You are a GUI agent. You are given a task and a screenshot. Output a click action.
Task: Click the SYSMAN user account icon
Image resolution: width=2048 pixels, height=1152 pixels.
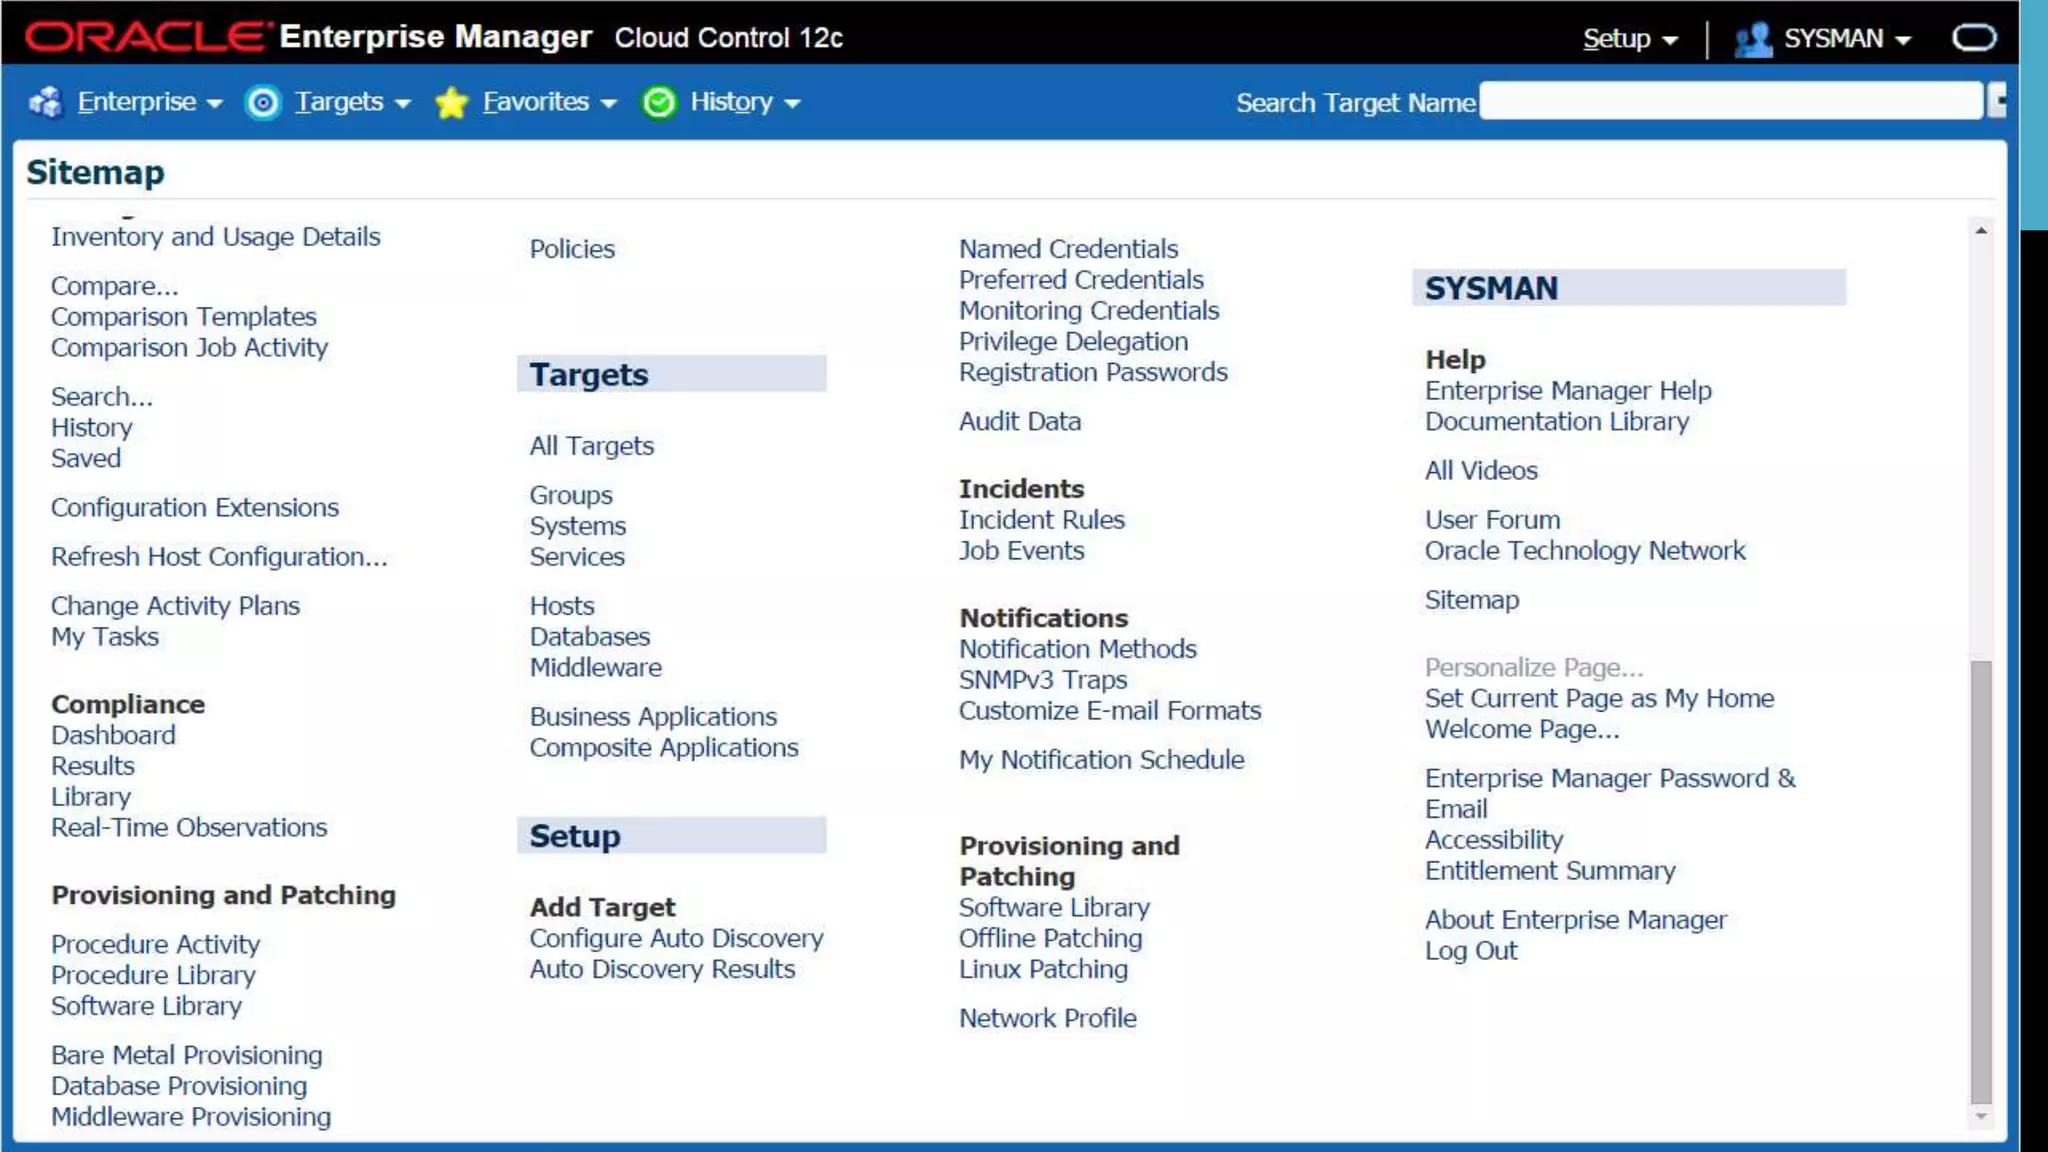pyautogui.click(x=1753, y=39)
